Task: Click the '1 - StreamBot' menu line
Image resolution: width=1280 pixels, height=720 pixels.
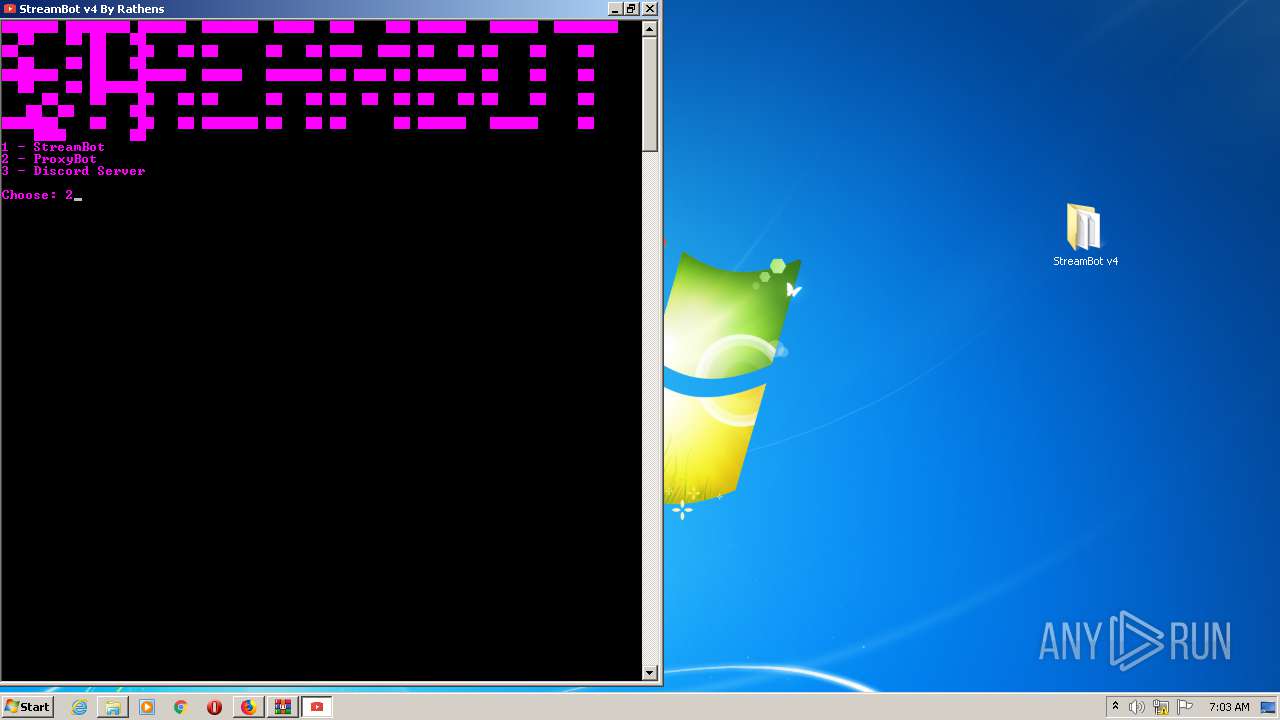Action: (53, 147)
